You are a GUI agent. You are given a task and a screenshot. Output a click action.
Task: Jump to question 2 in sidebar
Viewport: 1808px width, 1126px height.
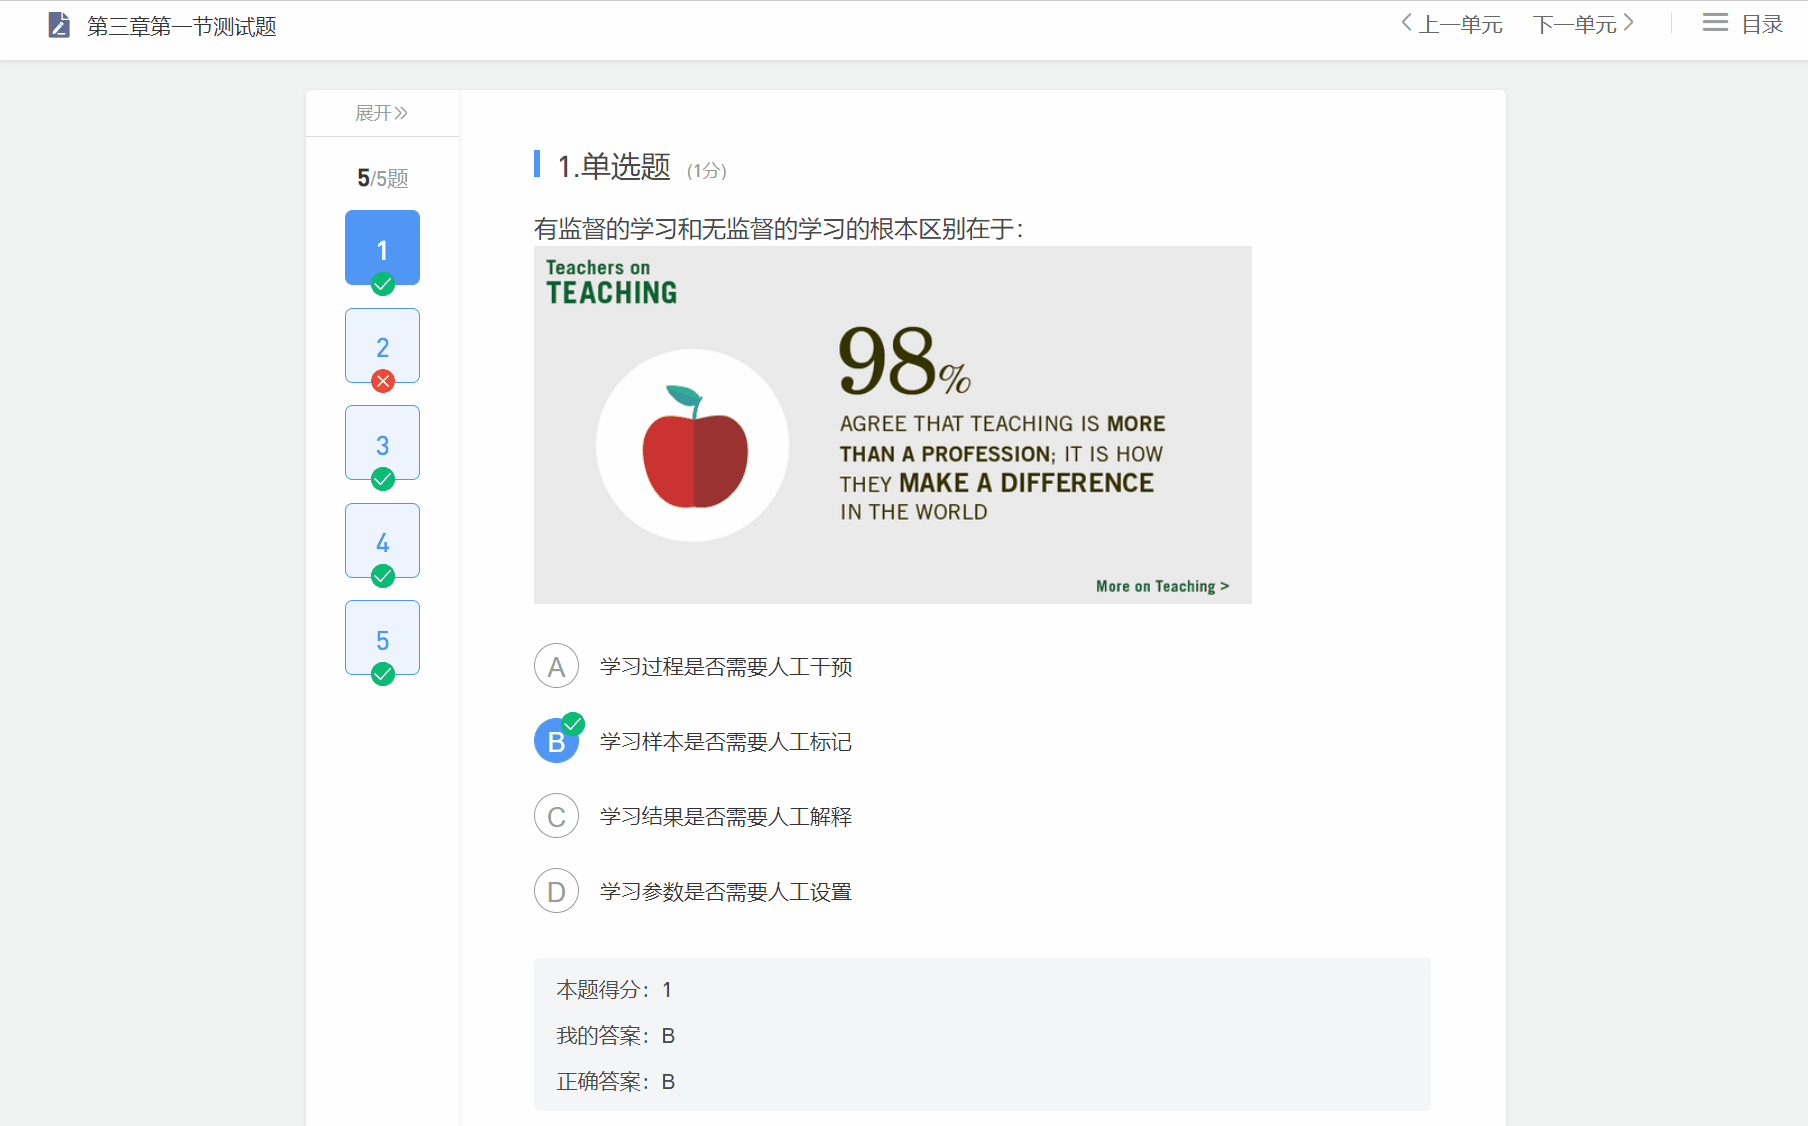pos(382,345)
